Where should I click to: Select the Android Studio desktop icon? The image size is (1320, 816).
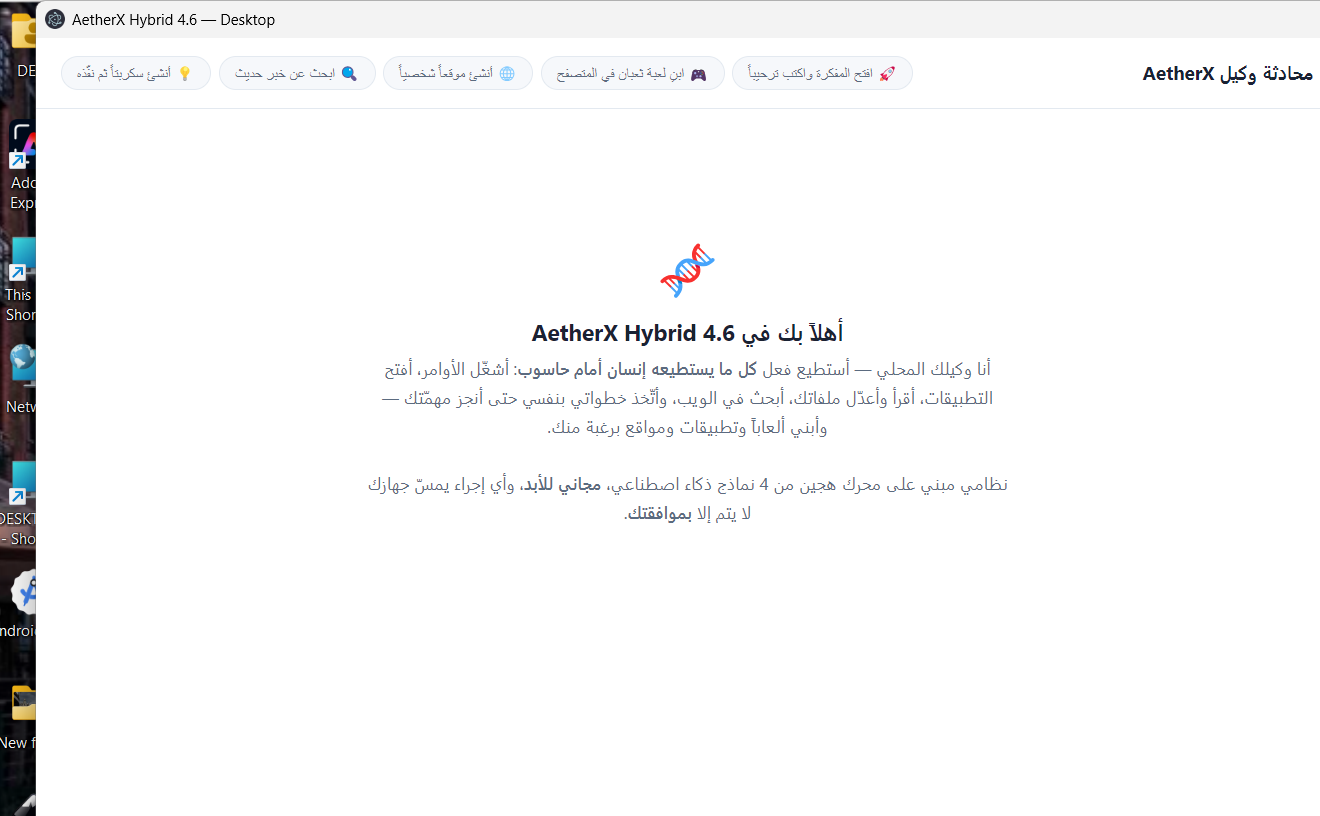(x=19, y=605)
